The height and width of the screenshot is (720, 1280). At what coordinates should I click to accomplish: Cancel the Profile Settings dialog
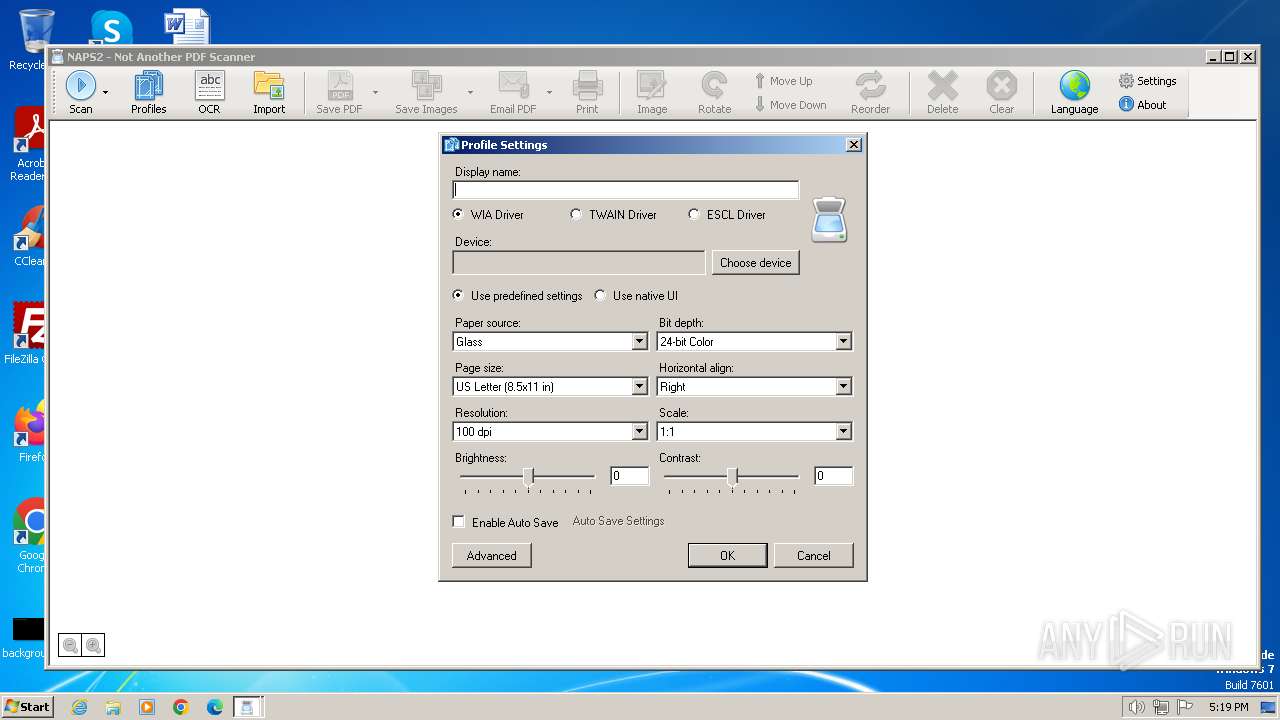814,556
